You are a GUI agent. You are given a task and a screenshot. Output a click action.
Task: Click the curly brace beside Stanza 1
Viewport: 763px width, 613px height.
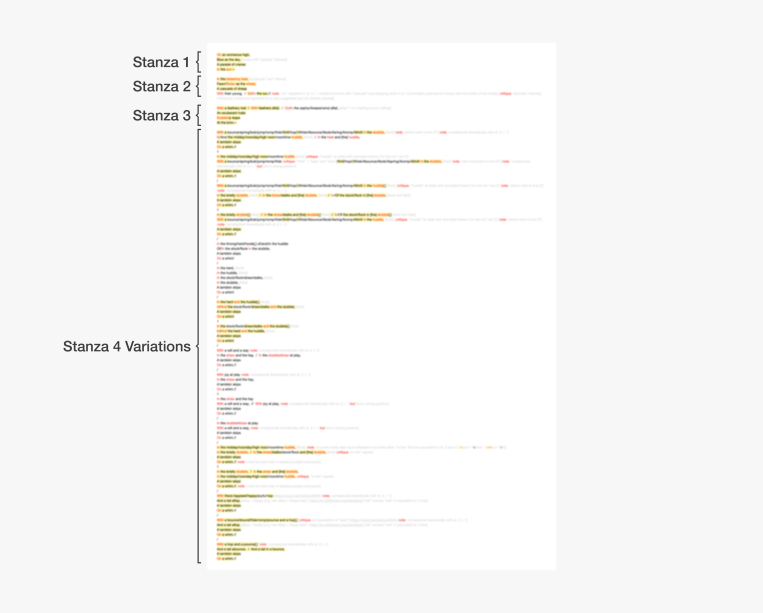[199, 62]
